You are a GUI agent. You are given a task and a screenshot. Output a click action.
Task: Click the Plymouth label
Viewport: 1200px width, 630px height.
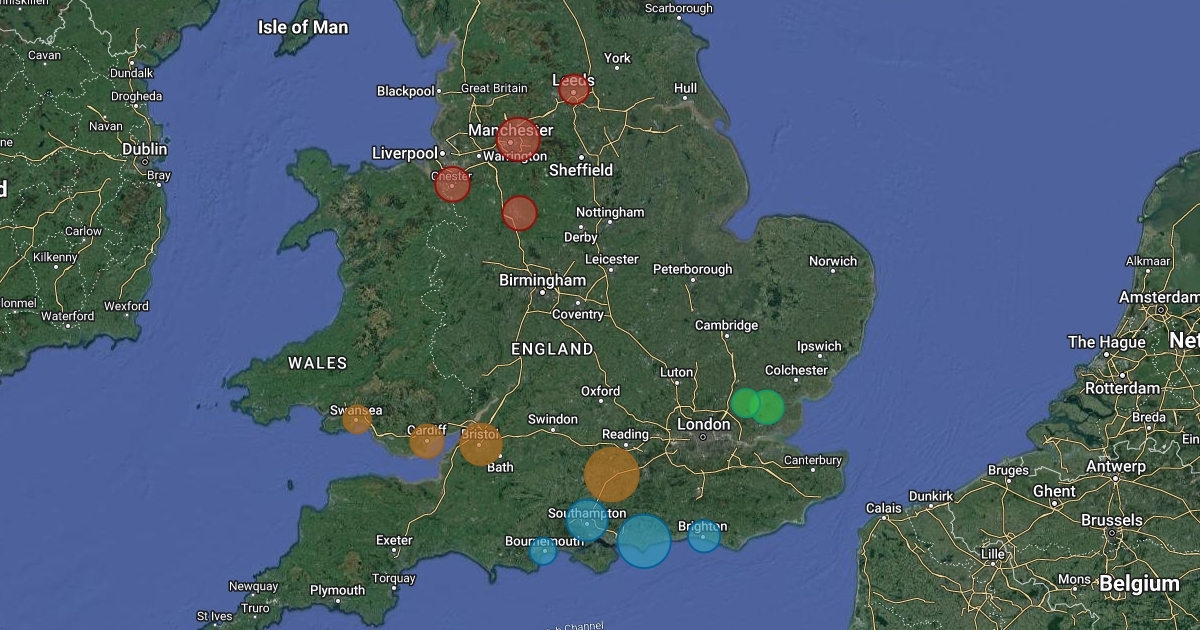[337, 590]
